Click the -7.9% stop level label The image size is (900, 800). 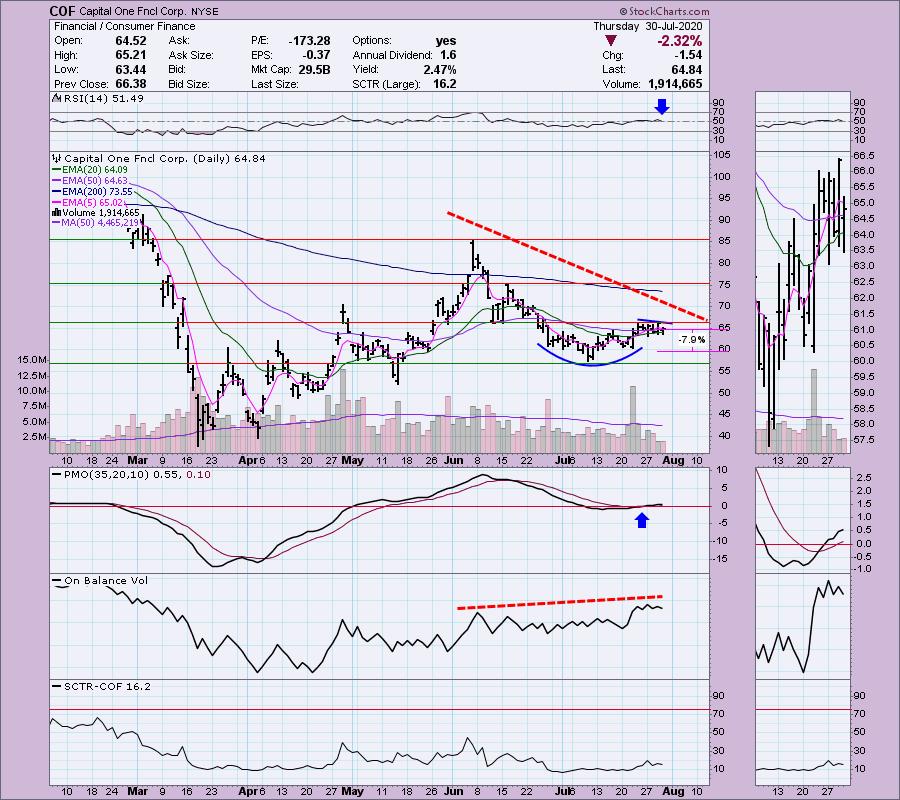[691, 340]
